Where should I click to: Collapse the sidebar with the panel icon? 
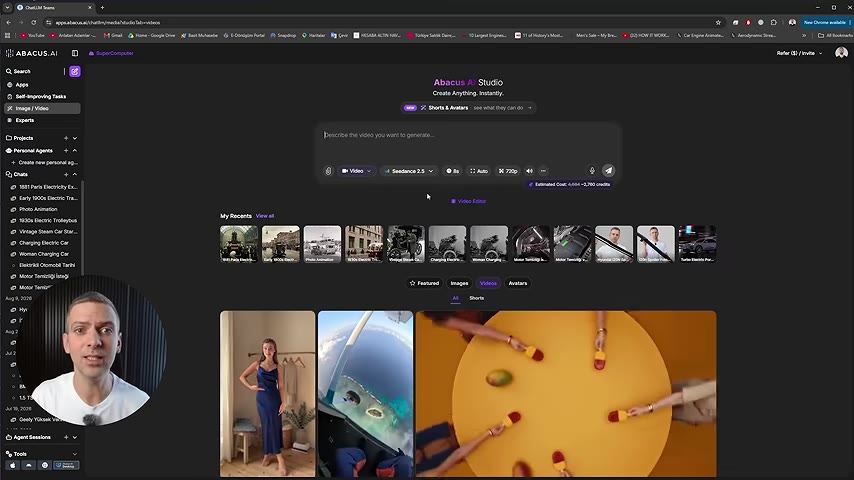point(75,53)
